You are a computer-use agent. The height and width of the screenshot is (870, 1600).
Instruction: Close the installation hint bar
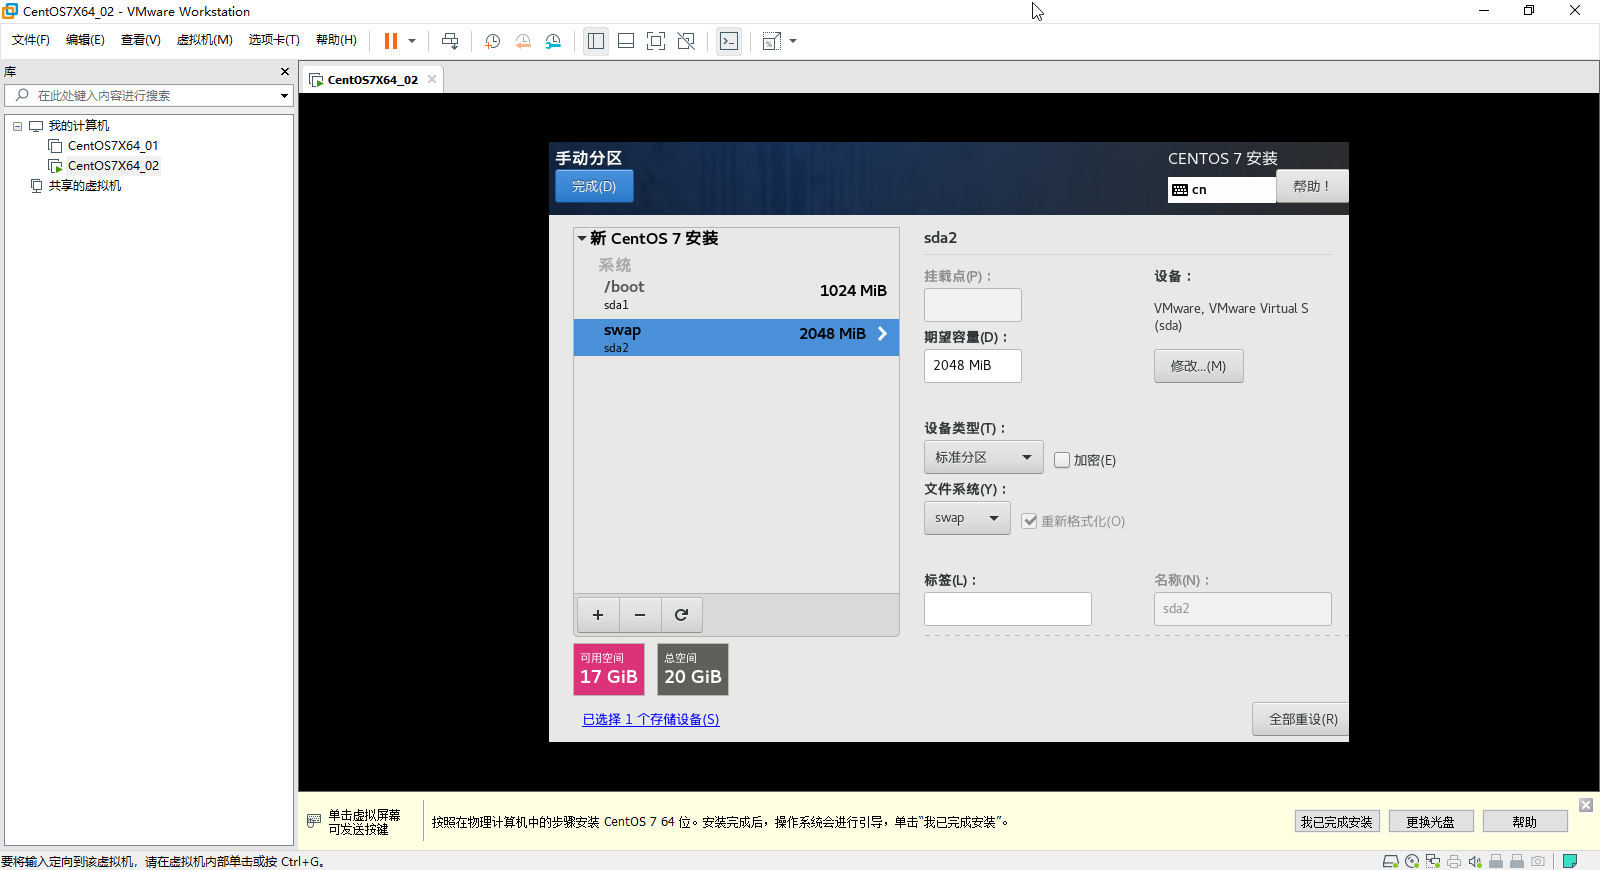pyautogui.click(x=1586, y=805)
